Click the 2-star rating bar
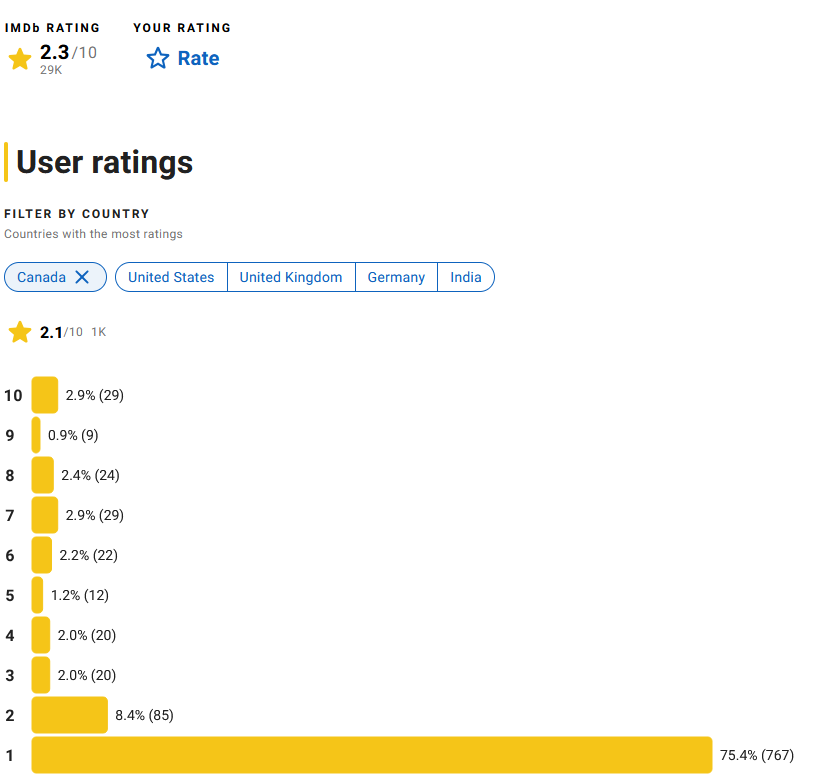The width and height of the screenshot is (823, 778). point(70,715)
